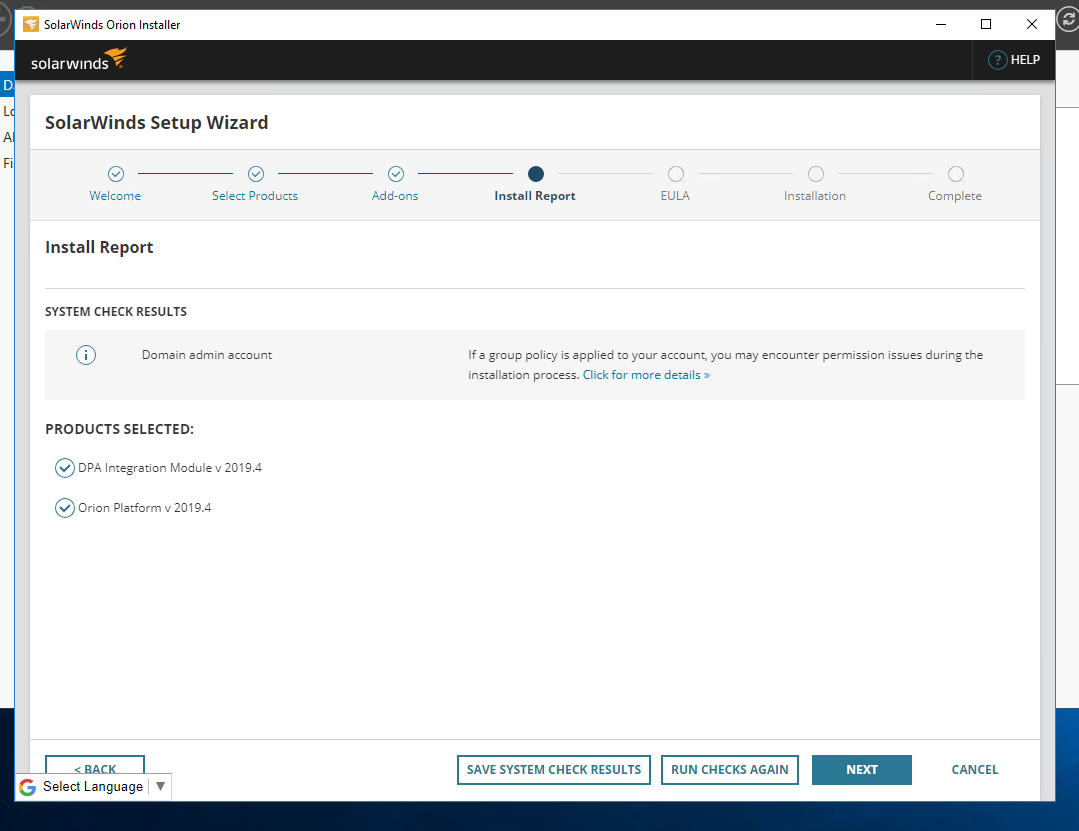Viewport: 1079px width, 831px height.
Task: Click the Next button
Action: point(862,770)
